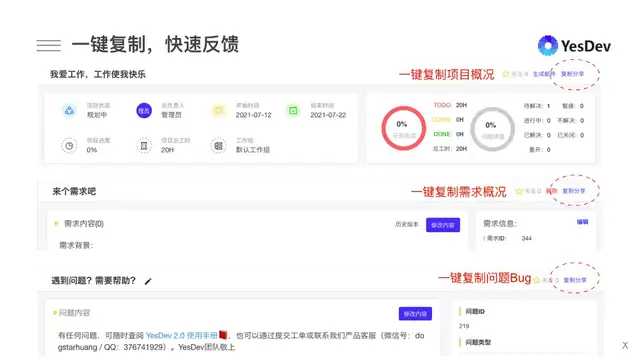Viewport: 640px width, 360px height.
Task: Click the requirement title 来个需求吧
Action: click(74, 191)
